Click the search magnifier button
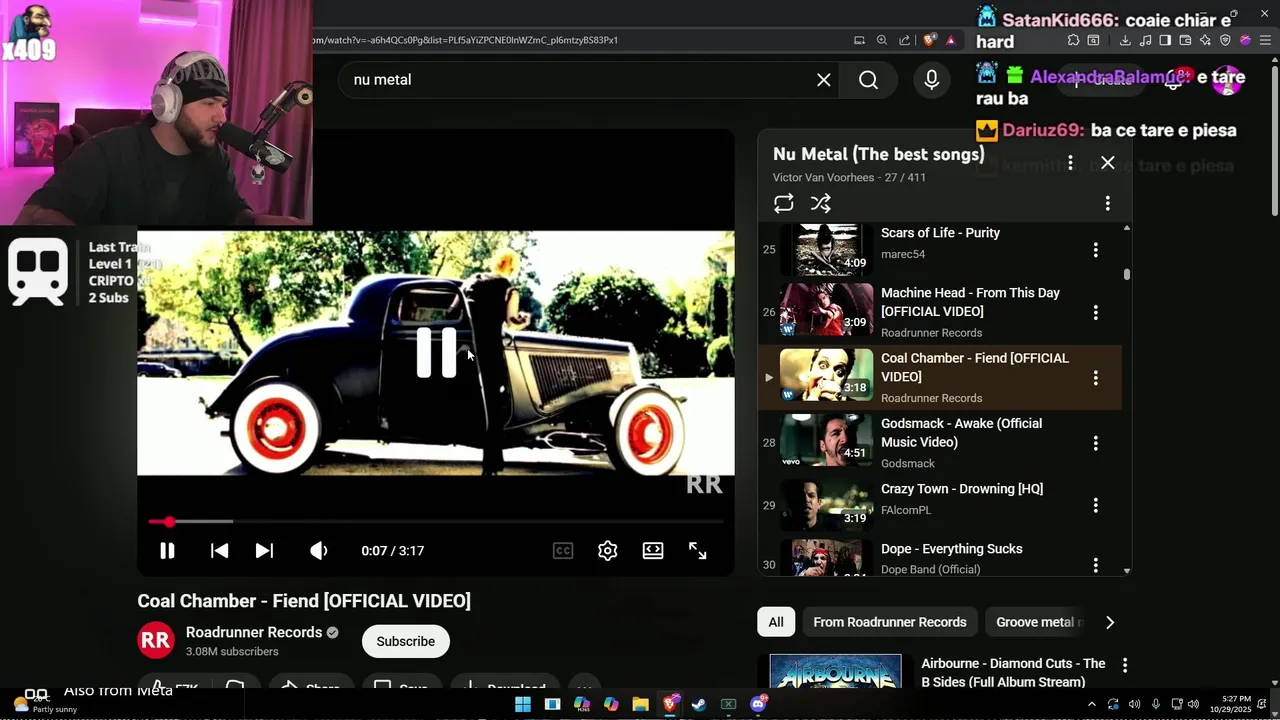This screenshot has width=1280, height=720. tap(868, 80)
